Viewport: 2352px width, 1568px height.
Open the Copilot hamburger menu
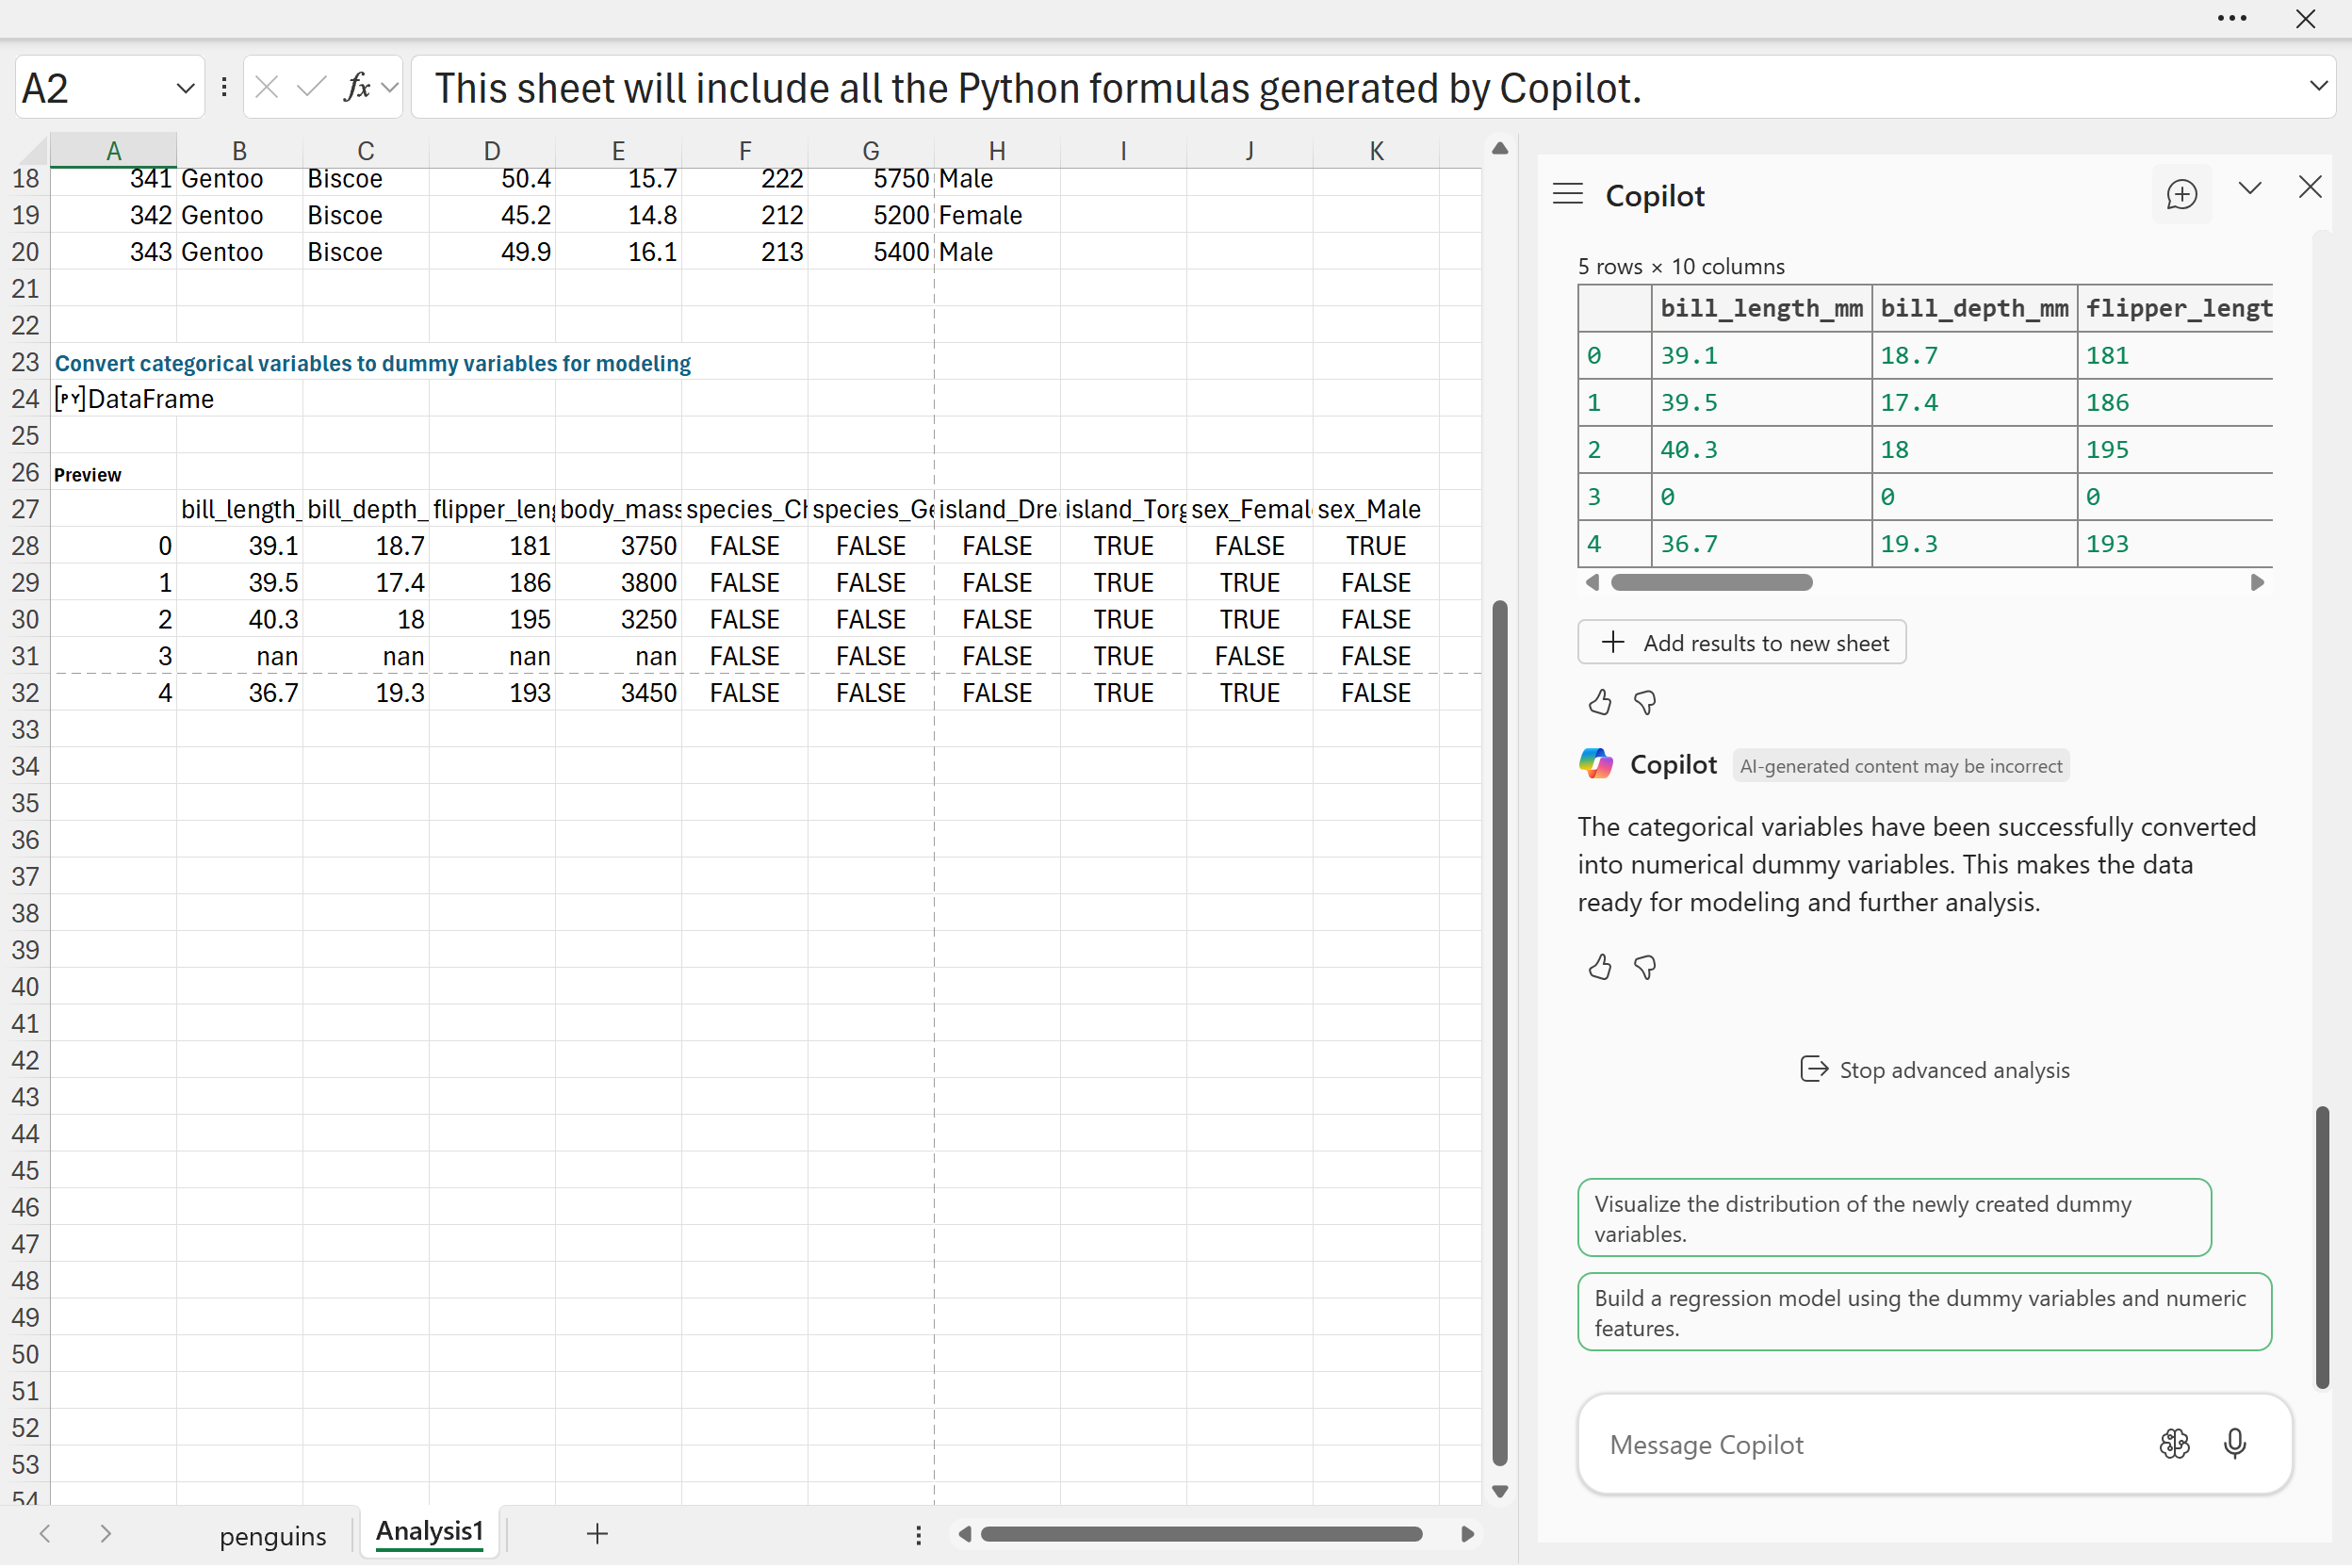pos(1567,194)
